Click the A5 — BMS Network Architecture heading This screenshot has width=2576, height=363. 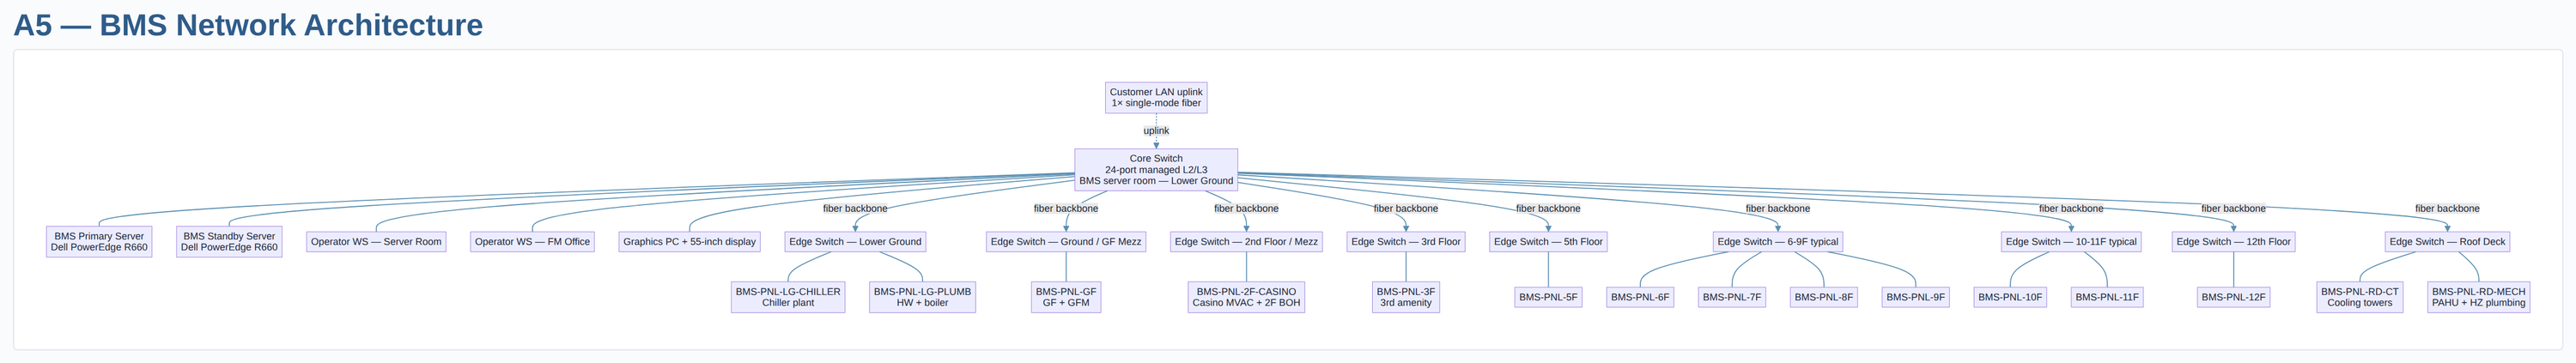tap(248, 25)
